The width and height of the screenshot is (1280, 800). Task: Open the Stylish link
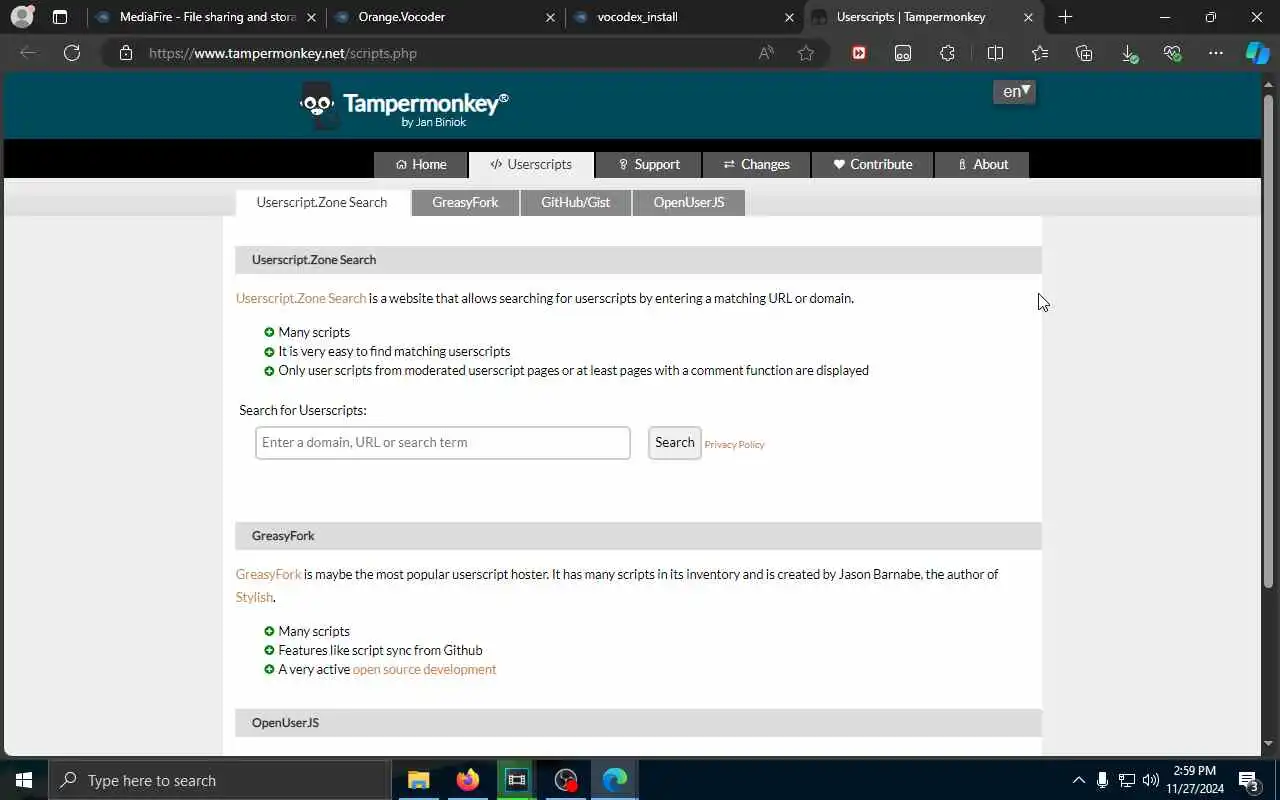254,597
